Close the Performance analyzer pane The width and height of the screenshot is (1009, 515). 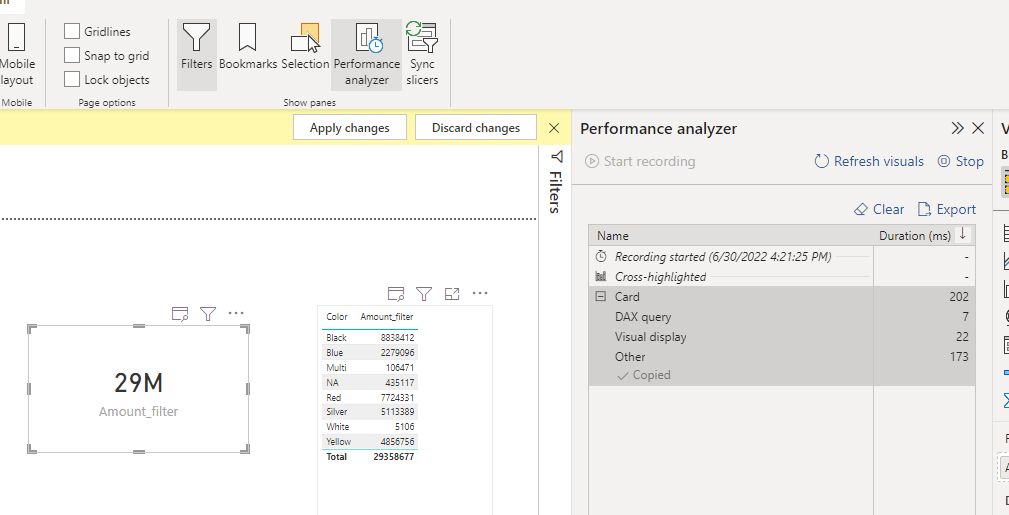click(978, 128)
